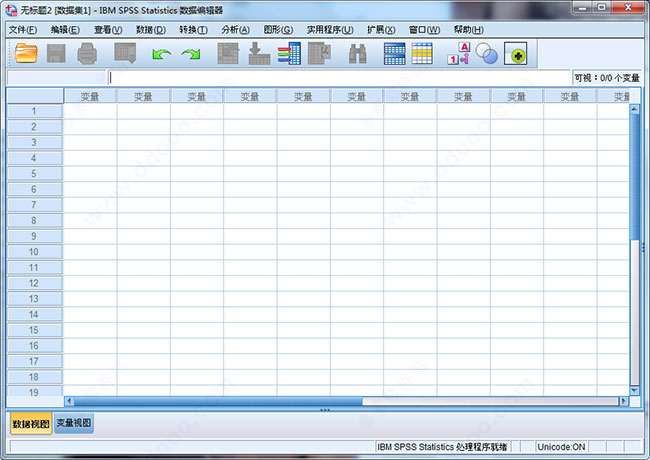The height and width of the screenshot is (460, 650).
Task: Redo action with green right arrow
Action: [191, 54]
